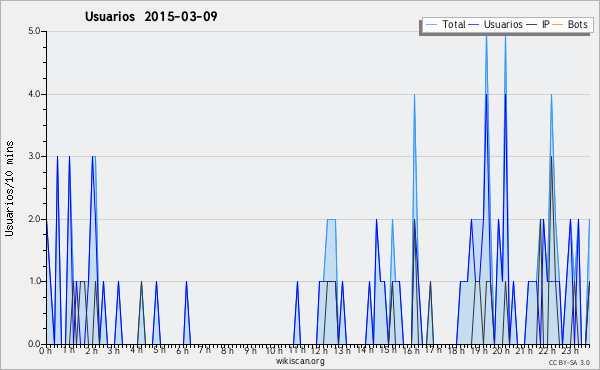Click the wikiscan.org caption
600x370 pixels.
[300, 361]
